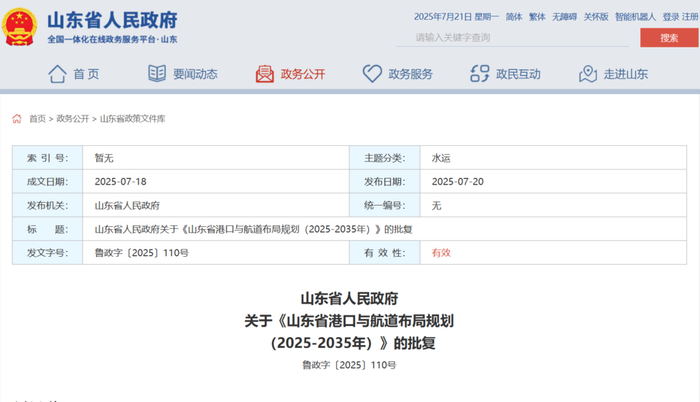
Task: Open 山东省政策文件库 breadcrumb link
Action: [x=133, y=119]
